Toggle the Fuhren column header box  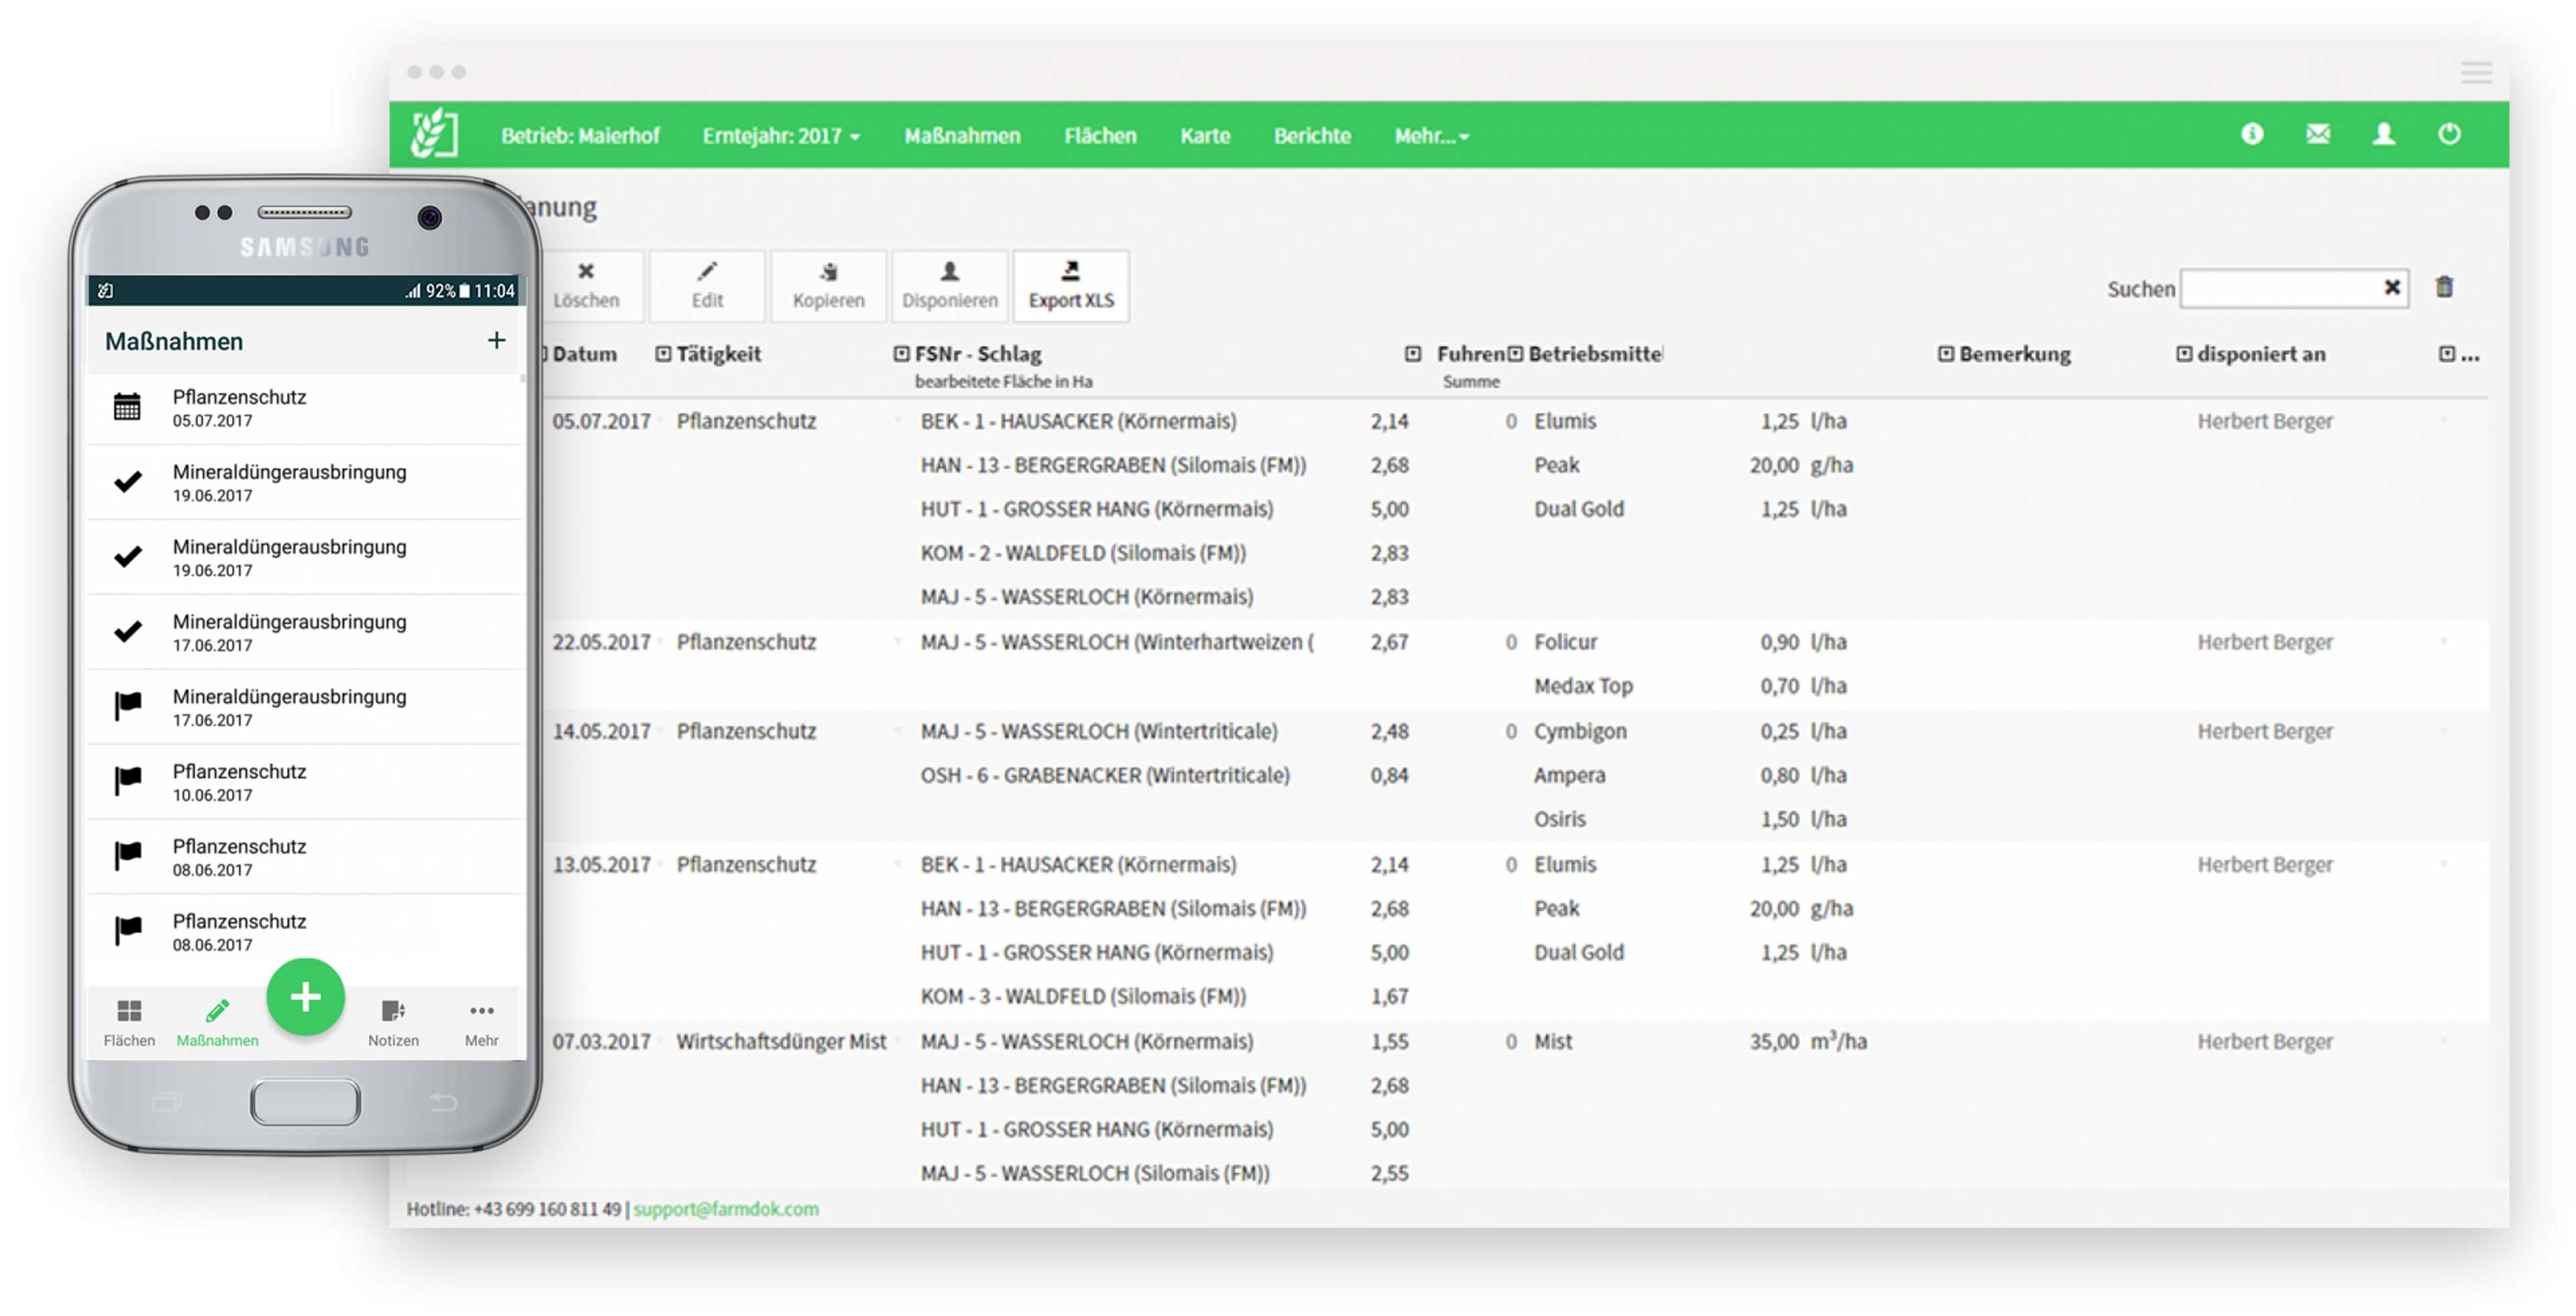click(x=1412, y=354)
